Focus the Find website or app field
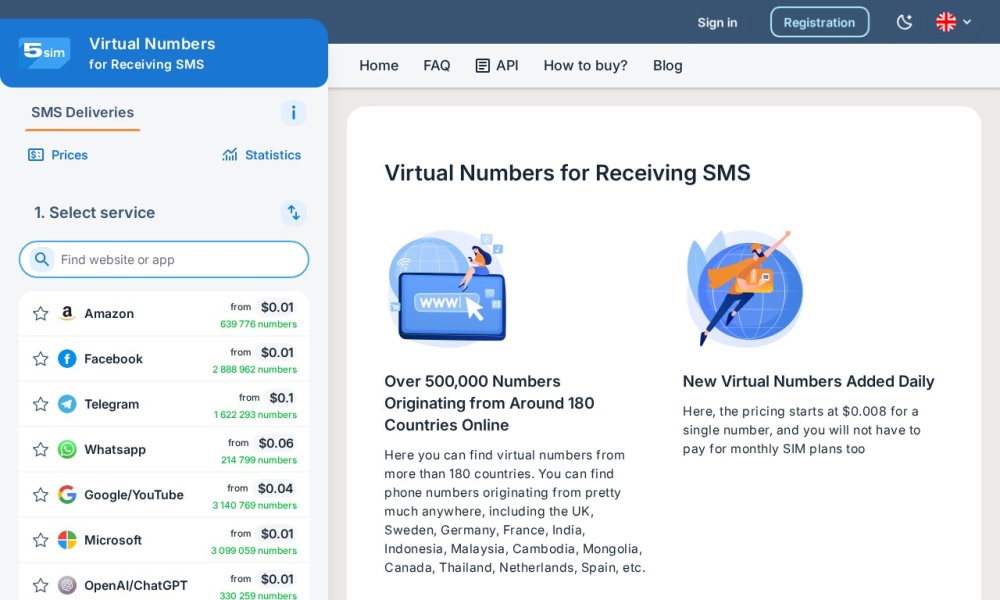 pyautogui.click(x=175, y=260)
